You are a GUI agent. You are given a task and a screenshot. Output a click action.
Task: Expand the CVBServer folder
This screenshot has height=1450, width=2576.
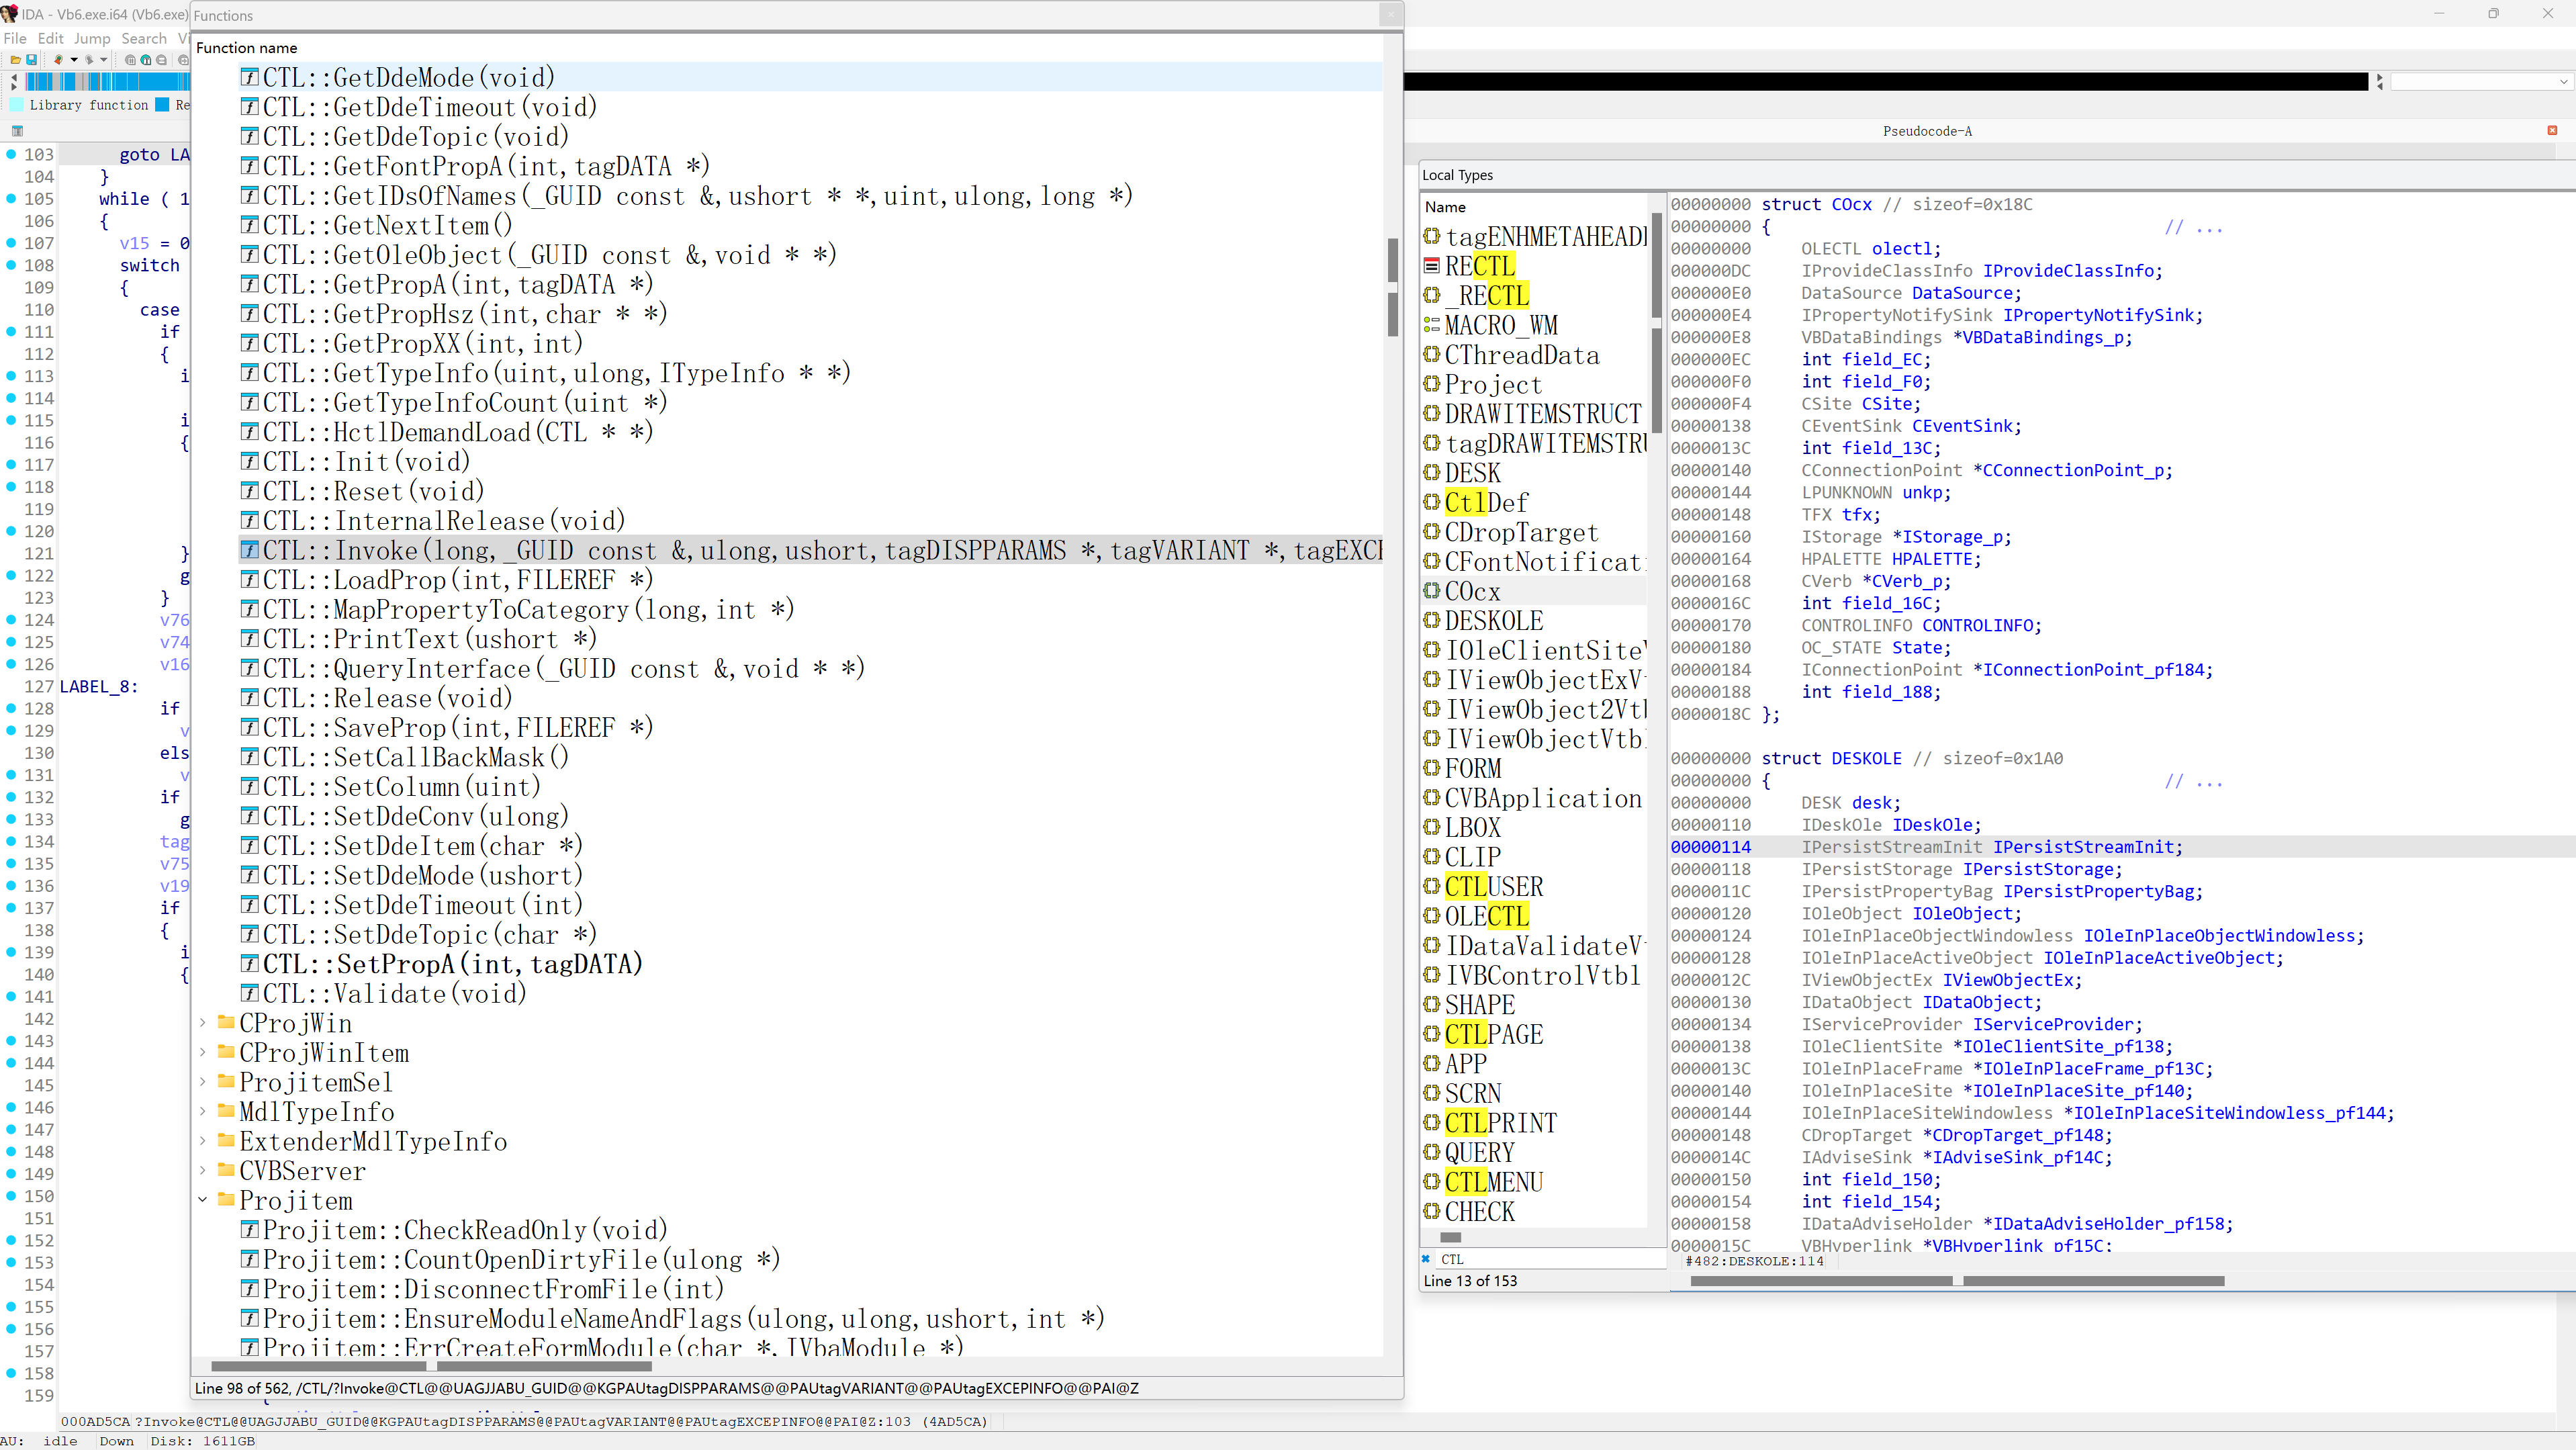(x=203, y=1171)
